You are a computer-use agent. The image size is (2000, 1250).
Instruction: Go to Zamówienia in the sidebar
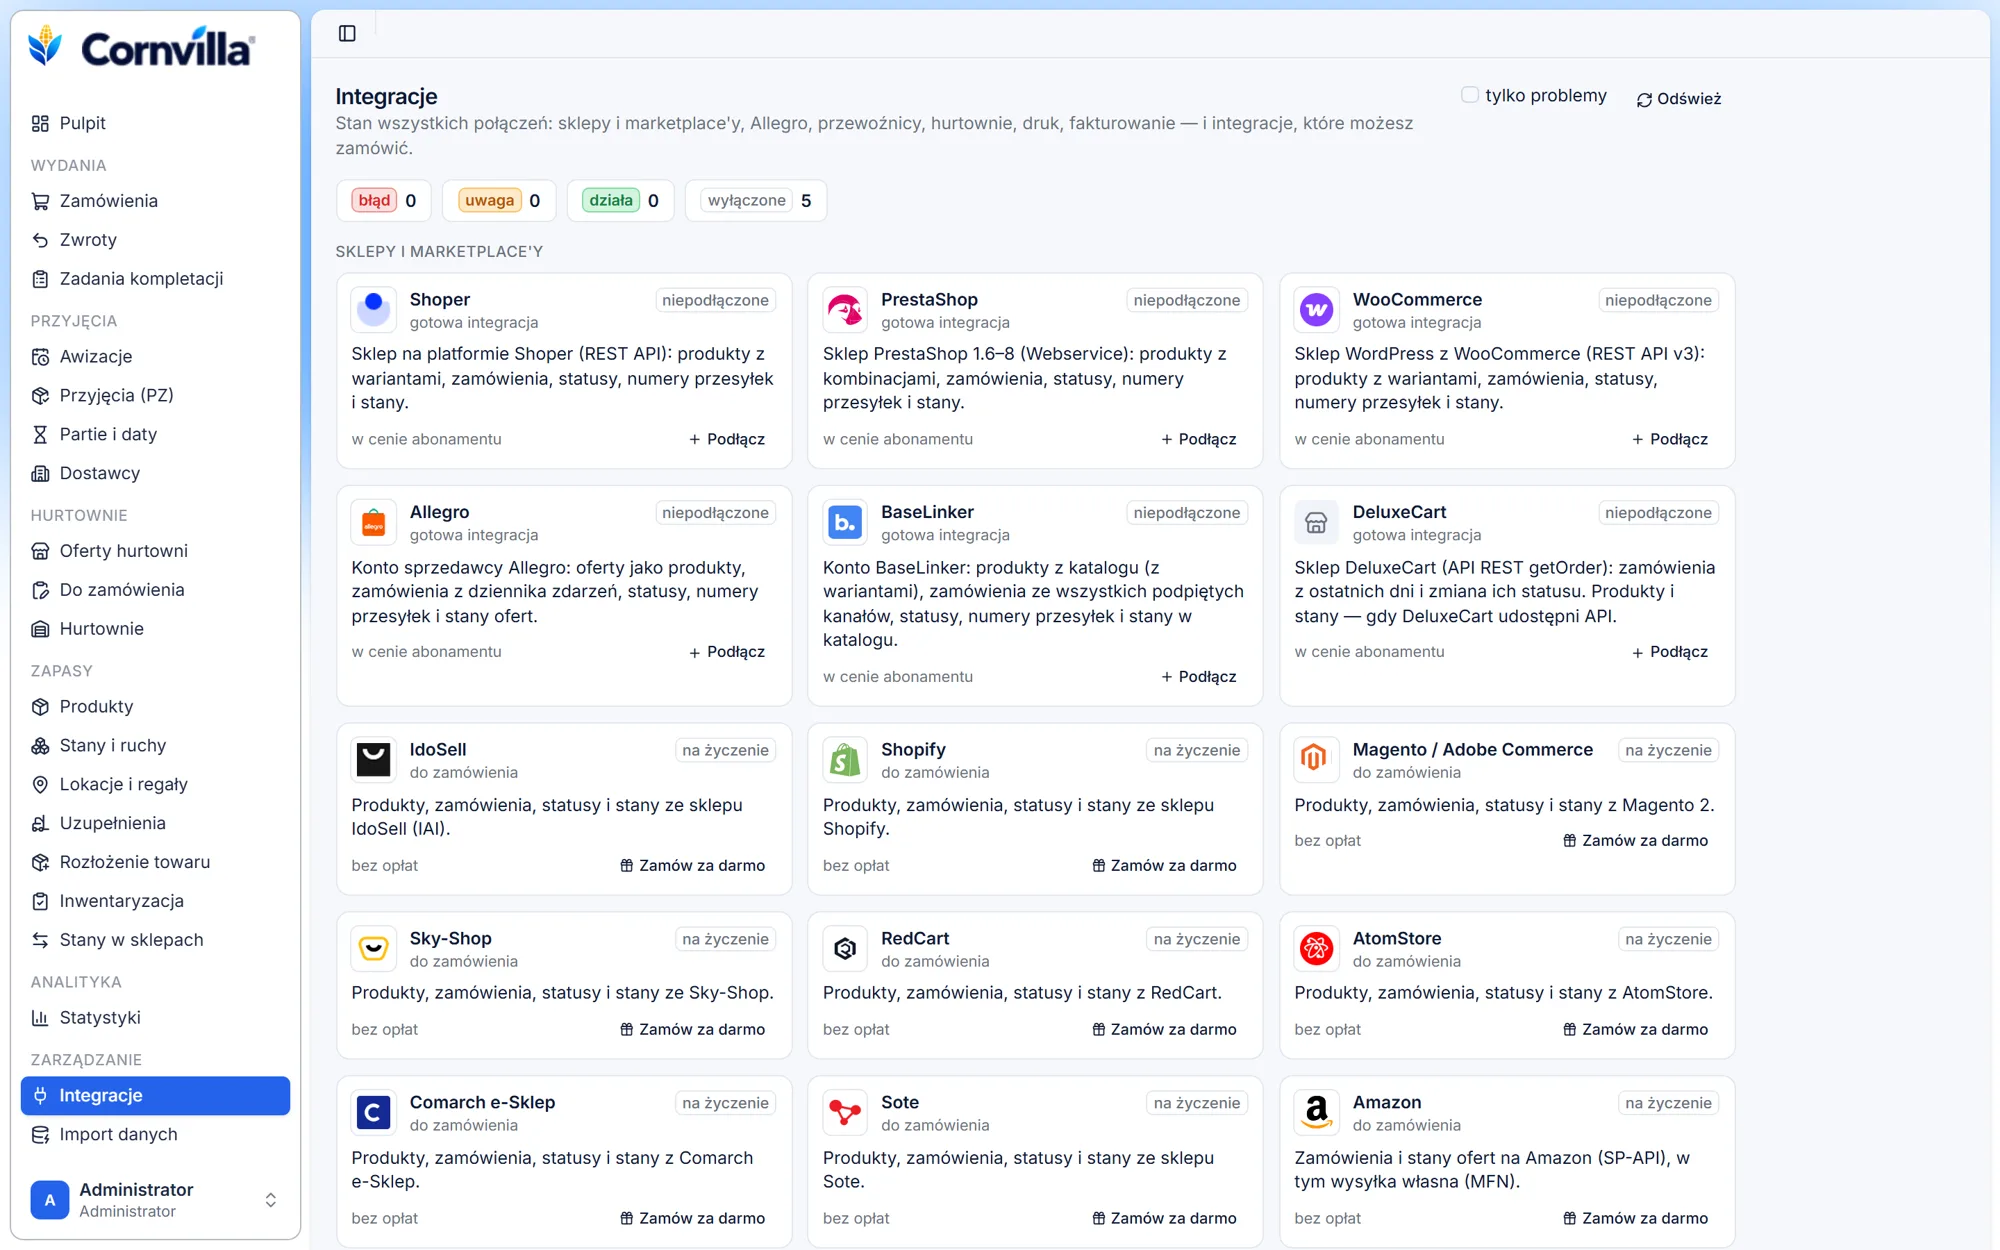tap(155, 201)
